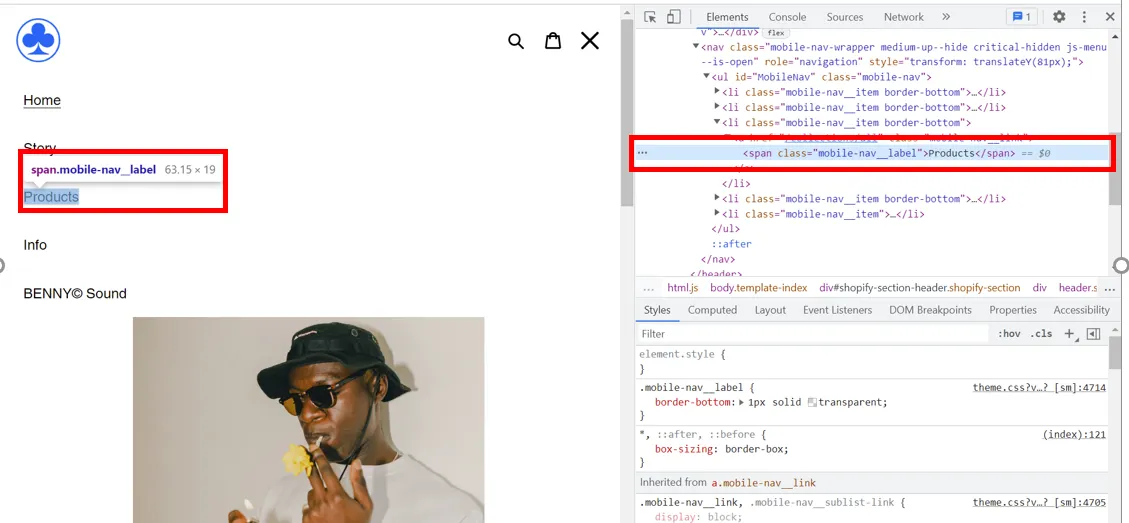Open the Properties pane tab
This screenshot has width=1129, height=523.
1012,310
